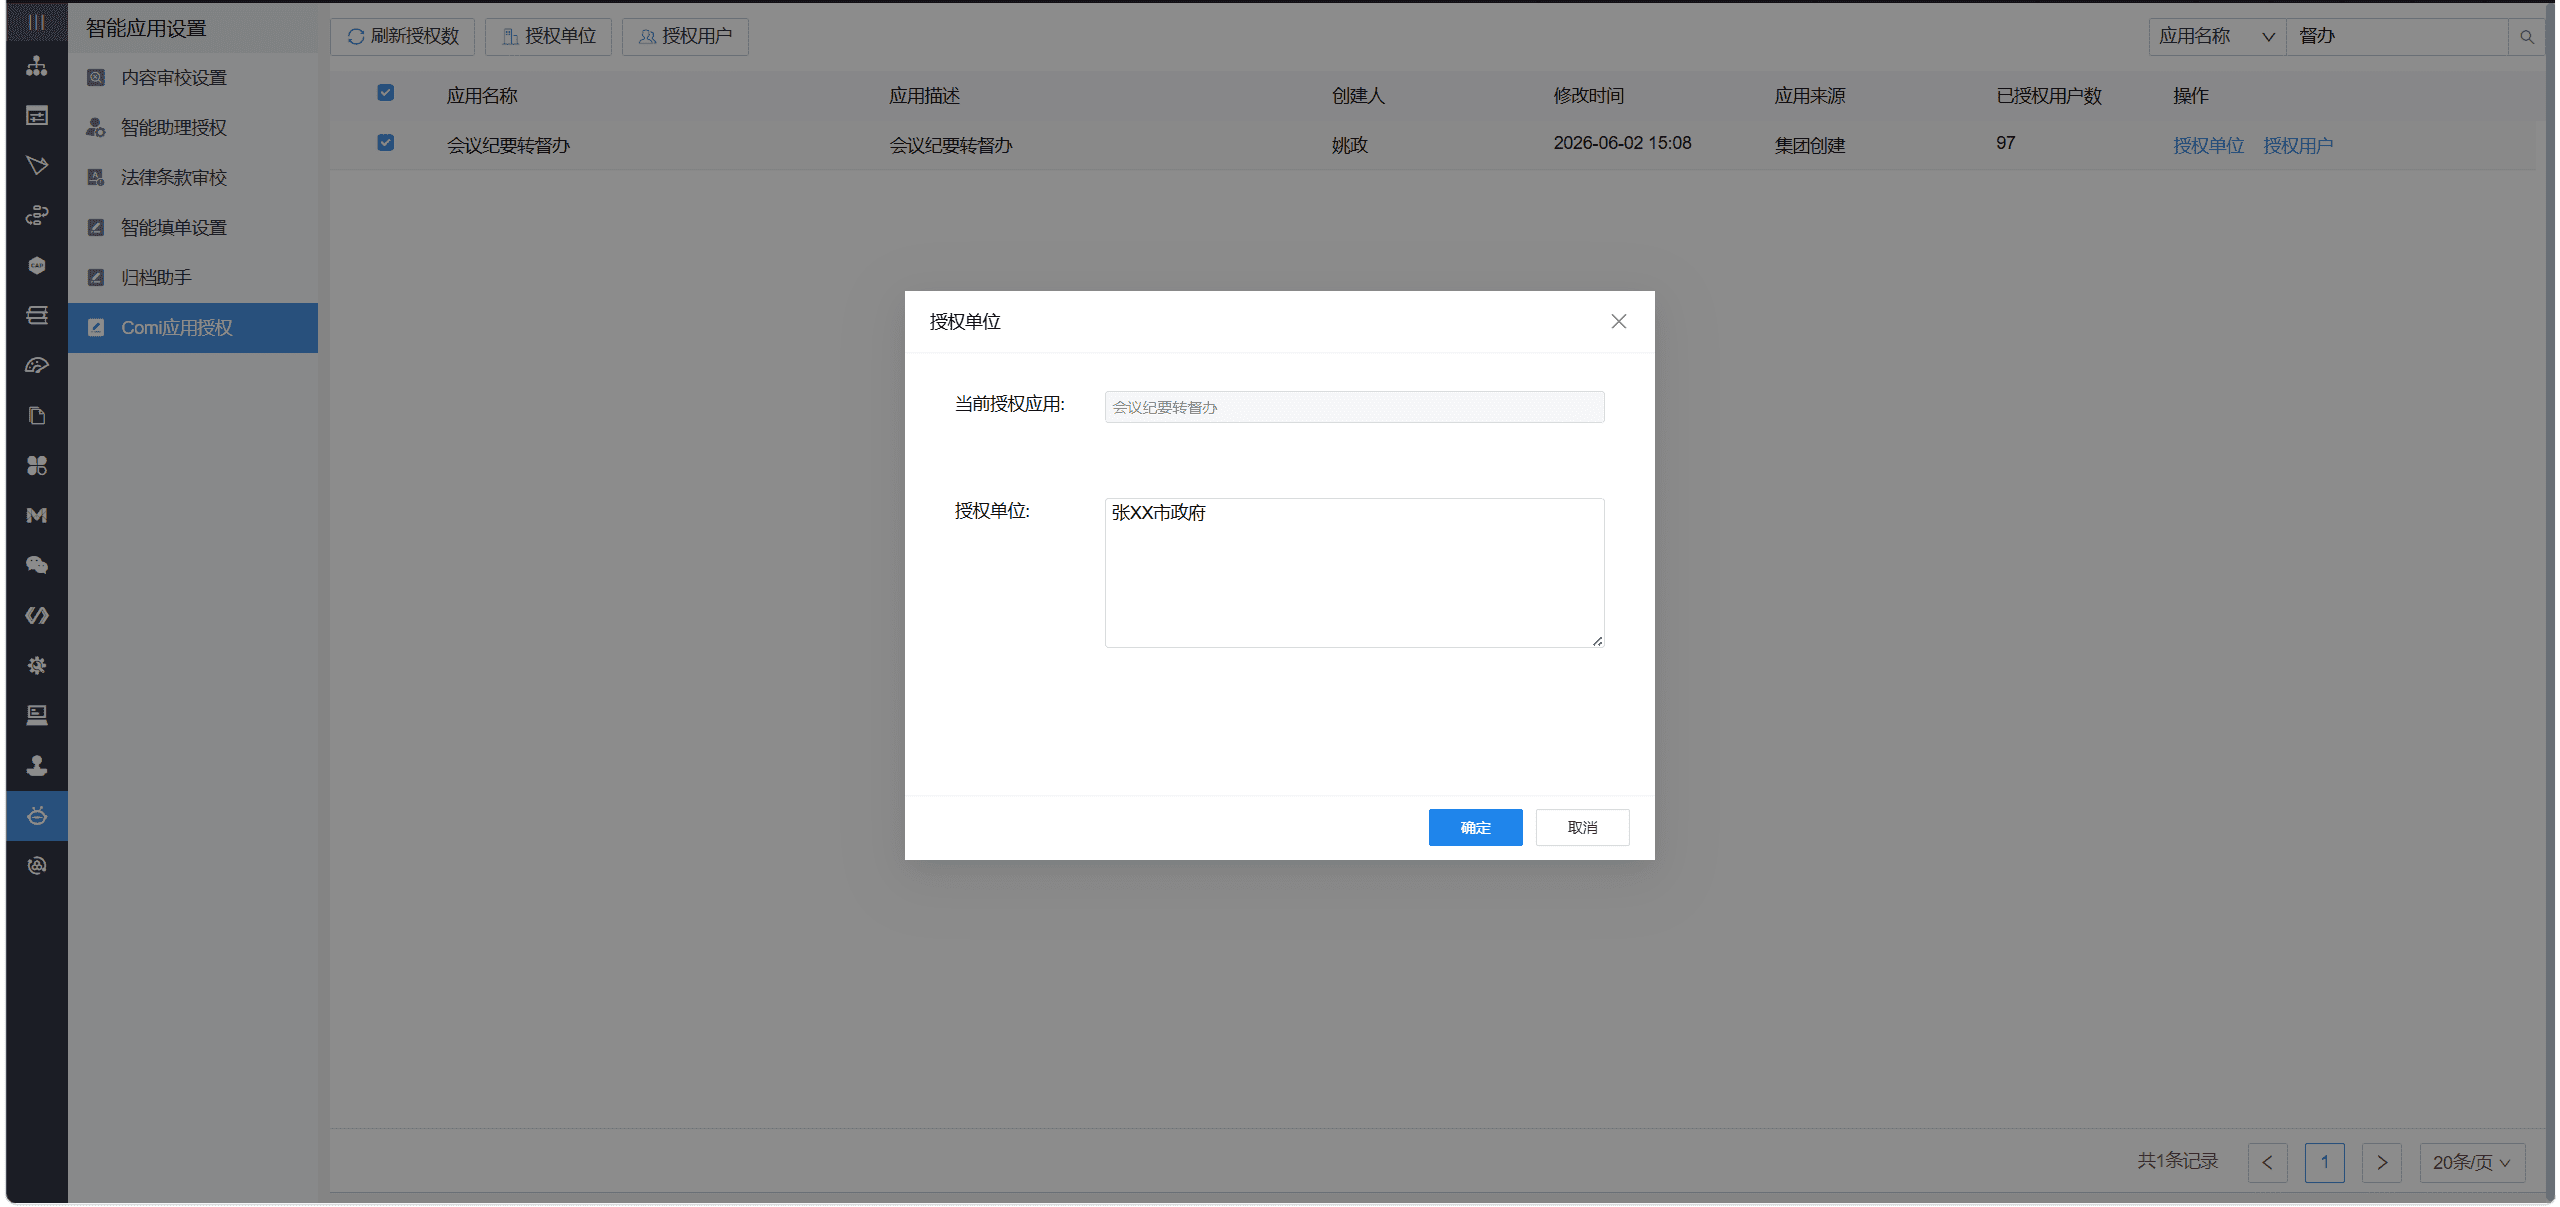This screenshot has width=2560, height=1207.
Task: Click the 内容审校设置 icon
Action: (x=96, y=78)
